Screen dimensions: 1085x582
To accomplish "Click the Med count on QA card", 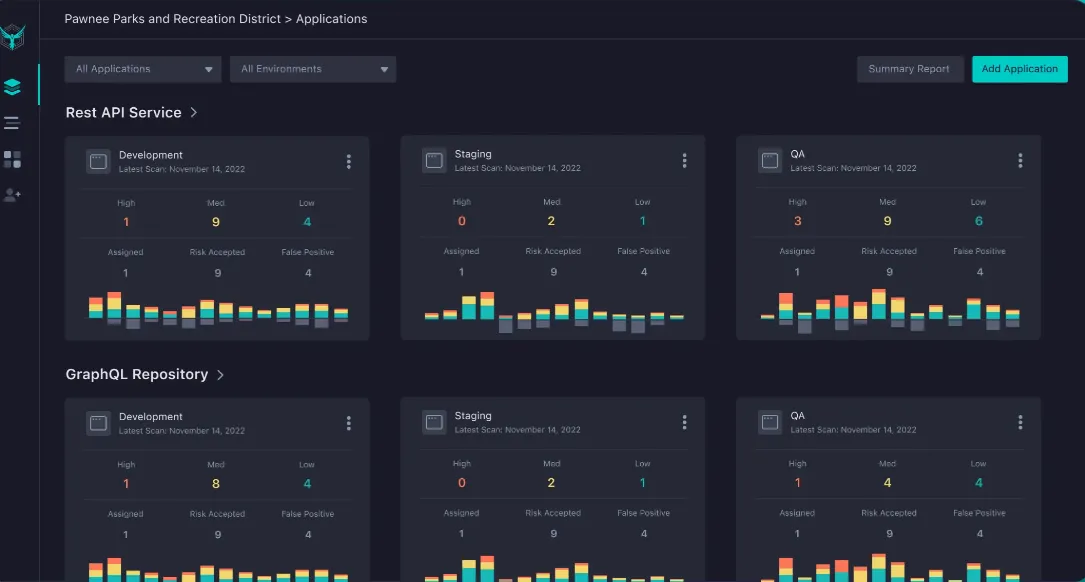I will point(887,219).
